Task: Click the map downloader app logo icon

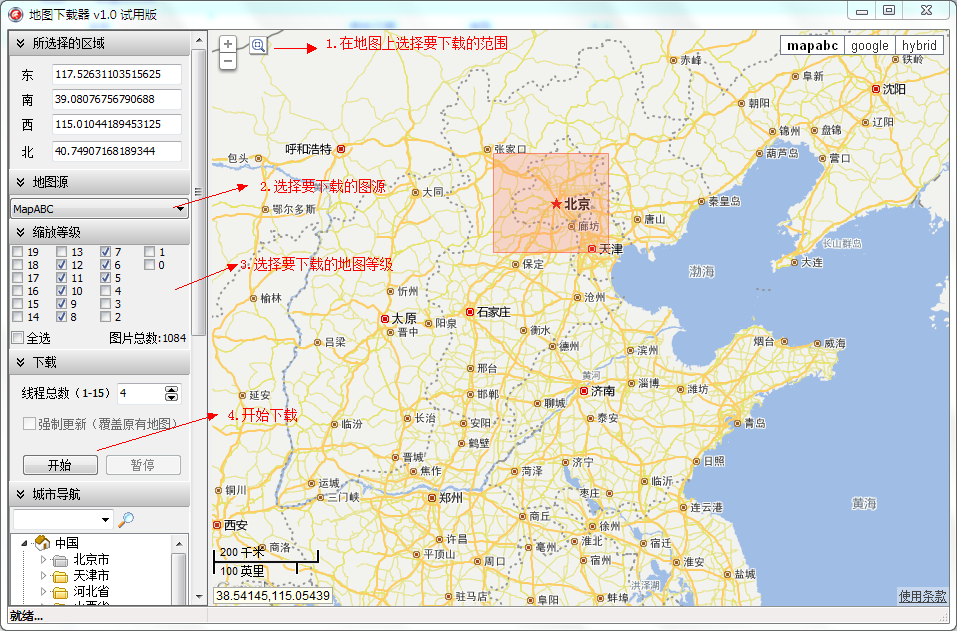Action: click(x=15, y=13)
